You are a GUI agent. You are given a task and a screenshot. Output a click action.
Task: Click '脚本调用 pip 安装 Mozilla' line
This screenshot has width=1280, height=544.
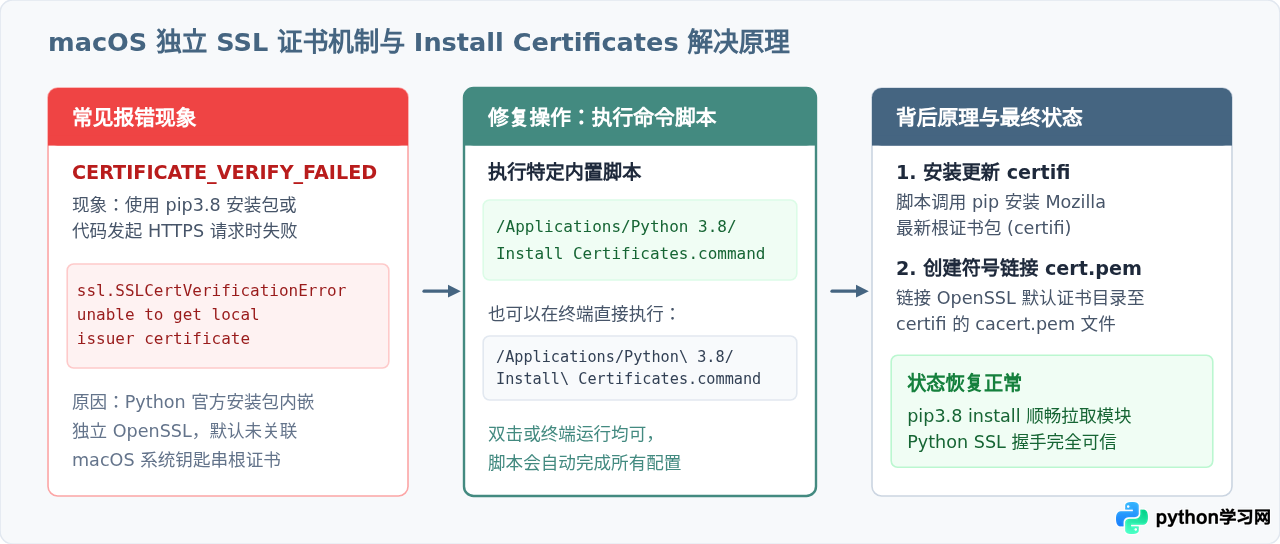point(1001,202)
